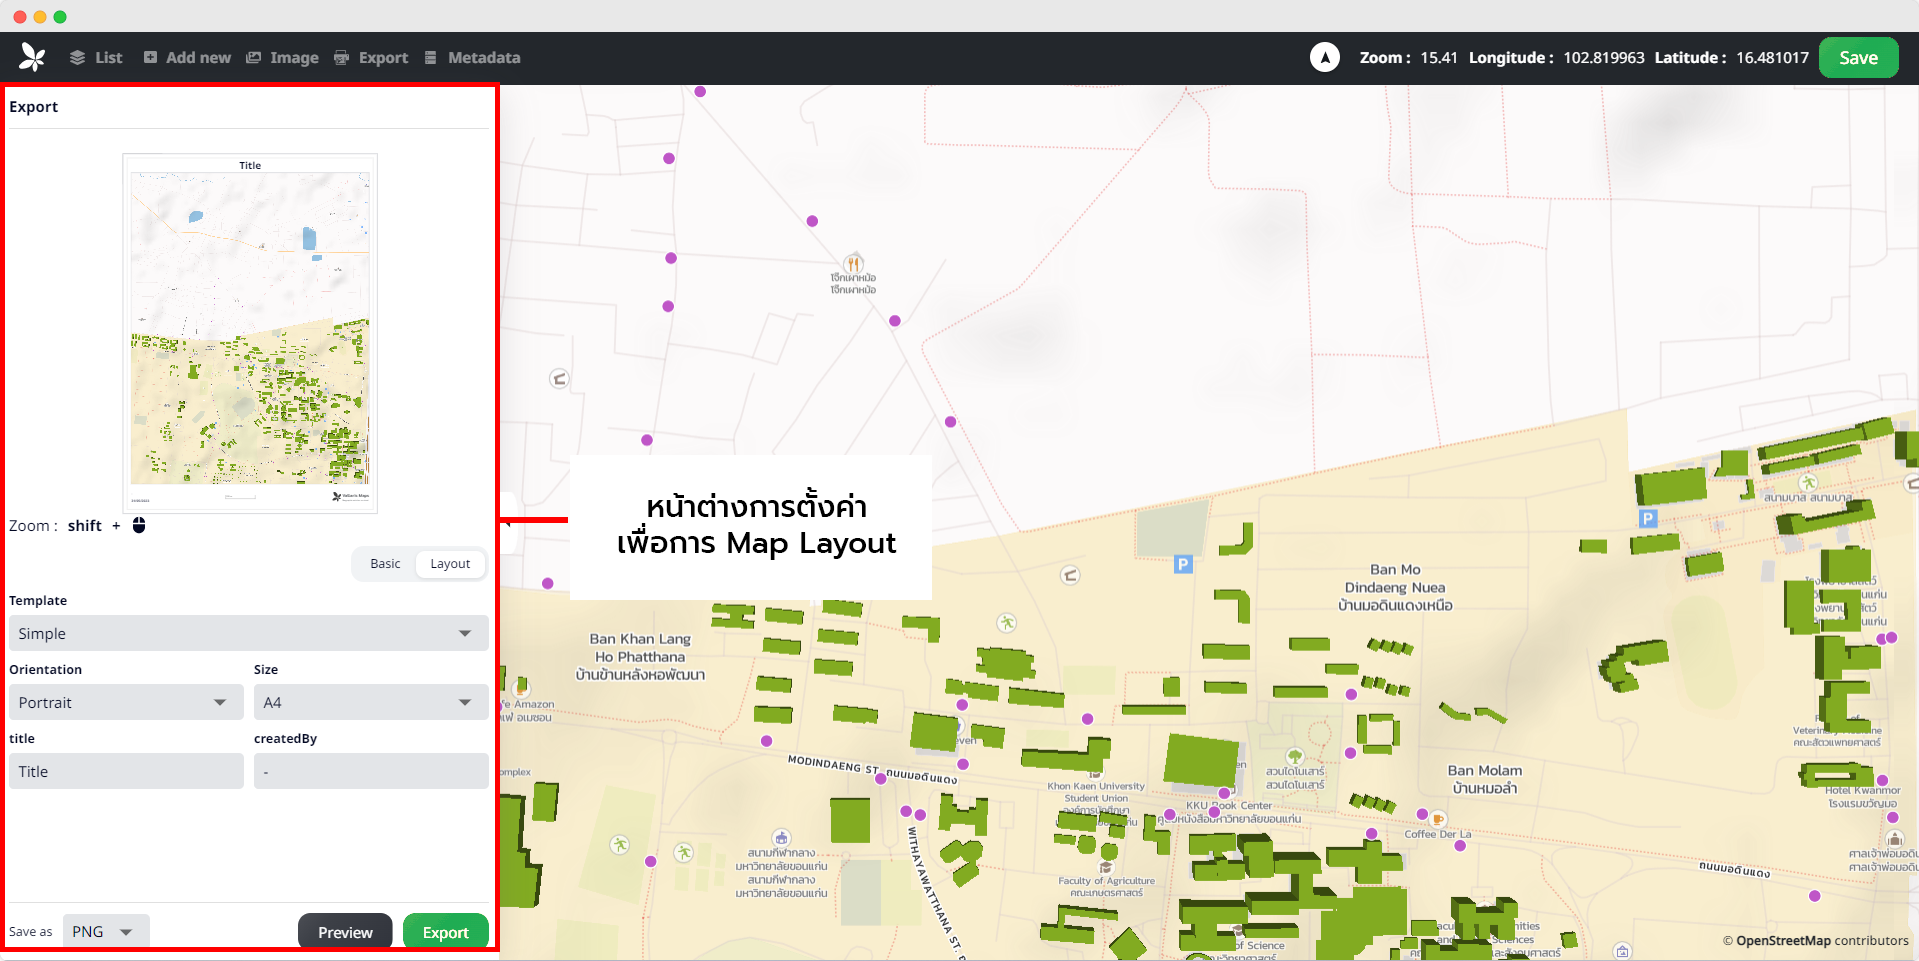Open the OpenStreetMap attribution link
This screenshot has height=961, width=1919.
[x=1784, y=941]
